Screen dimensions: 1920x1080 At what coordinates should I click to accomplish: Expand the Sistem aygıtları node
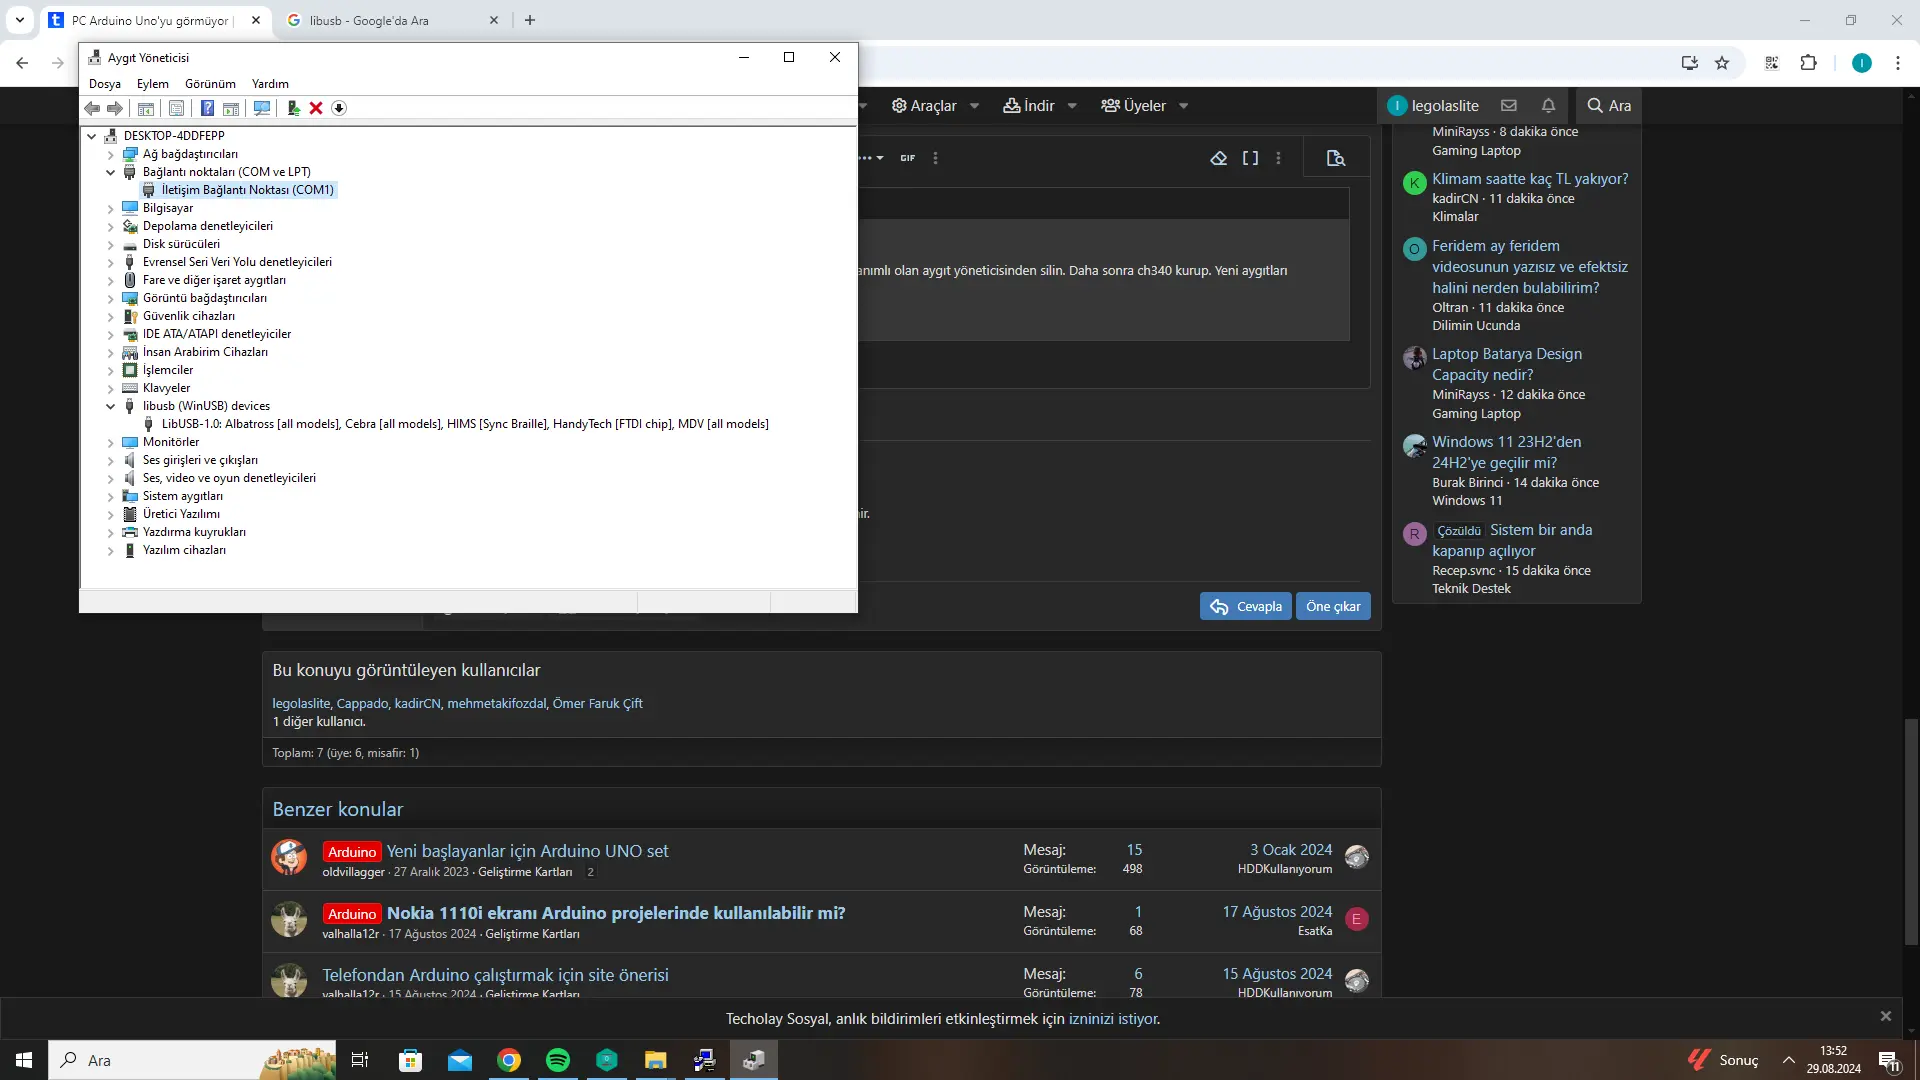(x=111, y=496)
